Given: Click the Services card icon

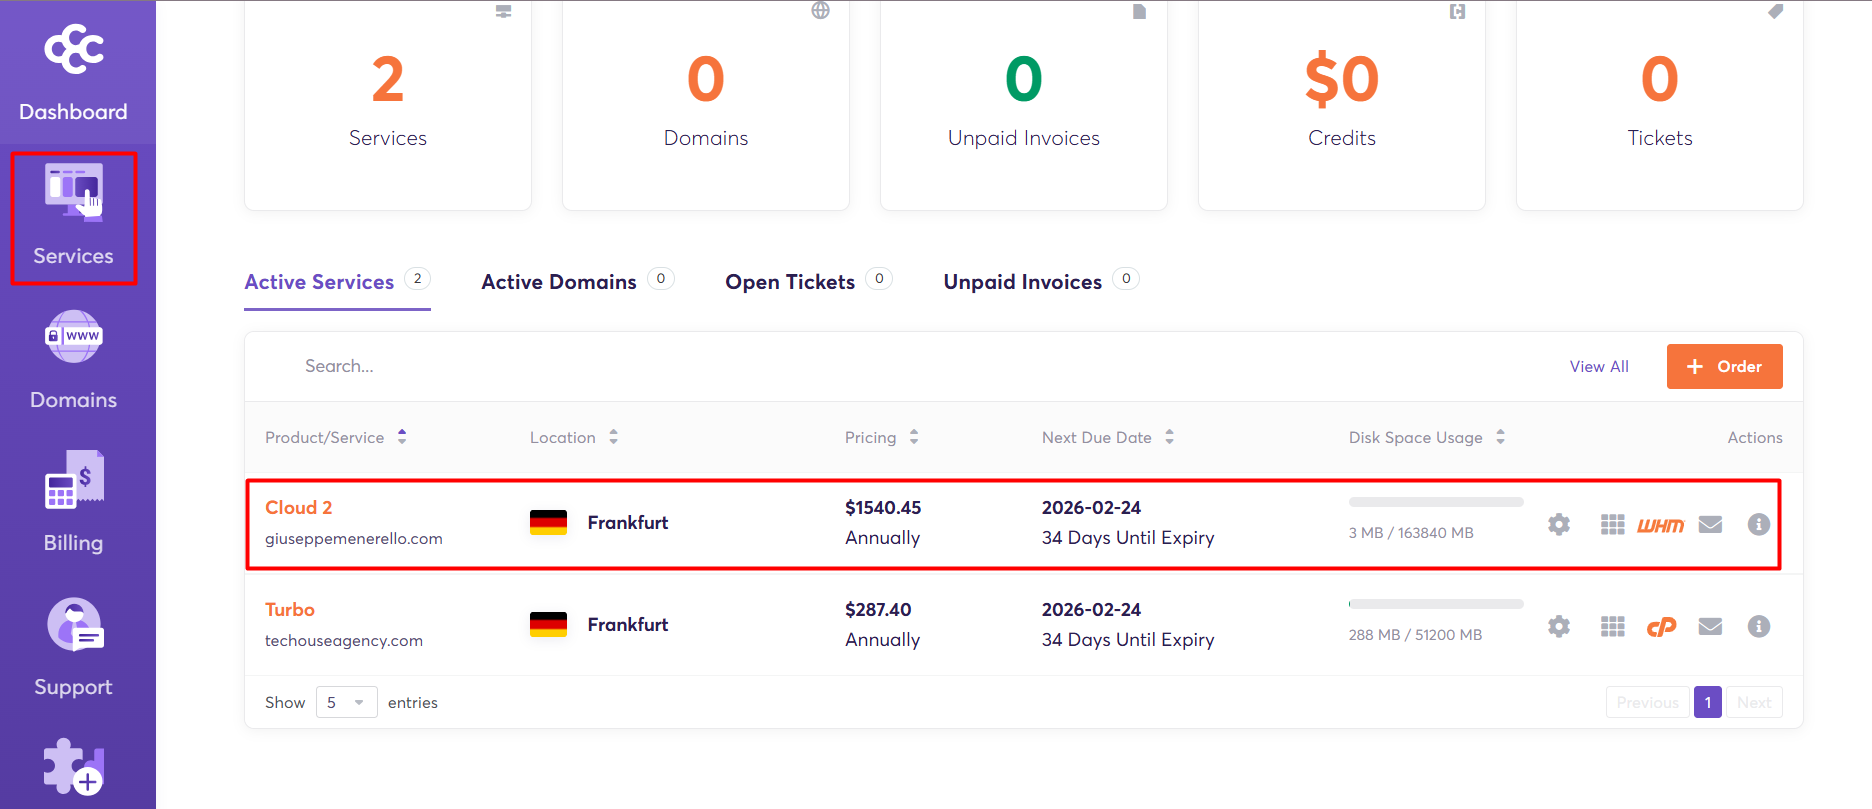Looking at the screenshot, I should pos(503,12).
